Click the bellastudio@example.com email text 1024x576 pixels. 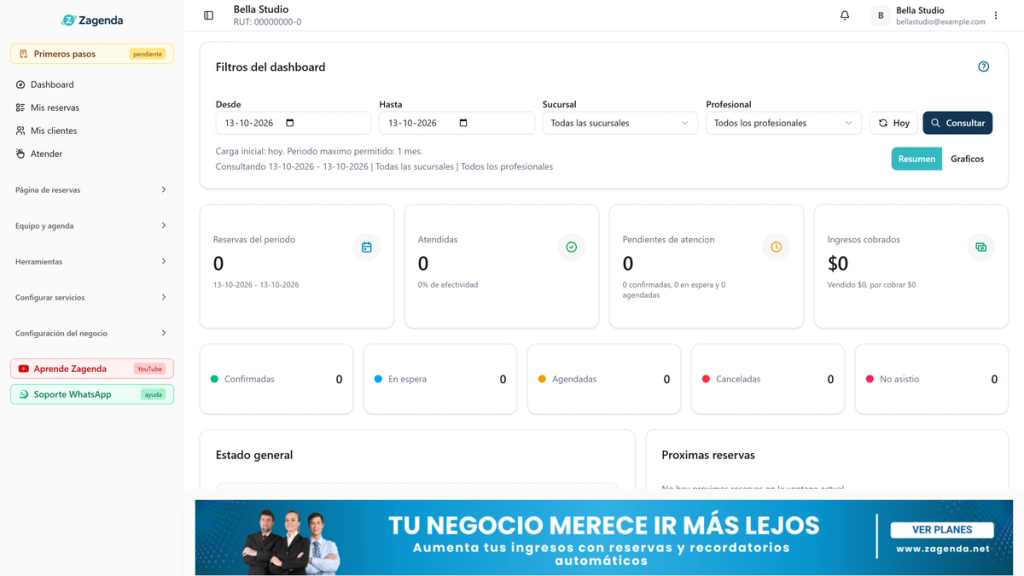pyautogui.click(x=940, y=22)
